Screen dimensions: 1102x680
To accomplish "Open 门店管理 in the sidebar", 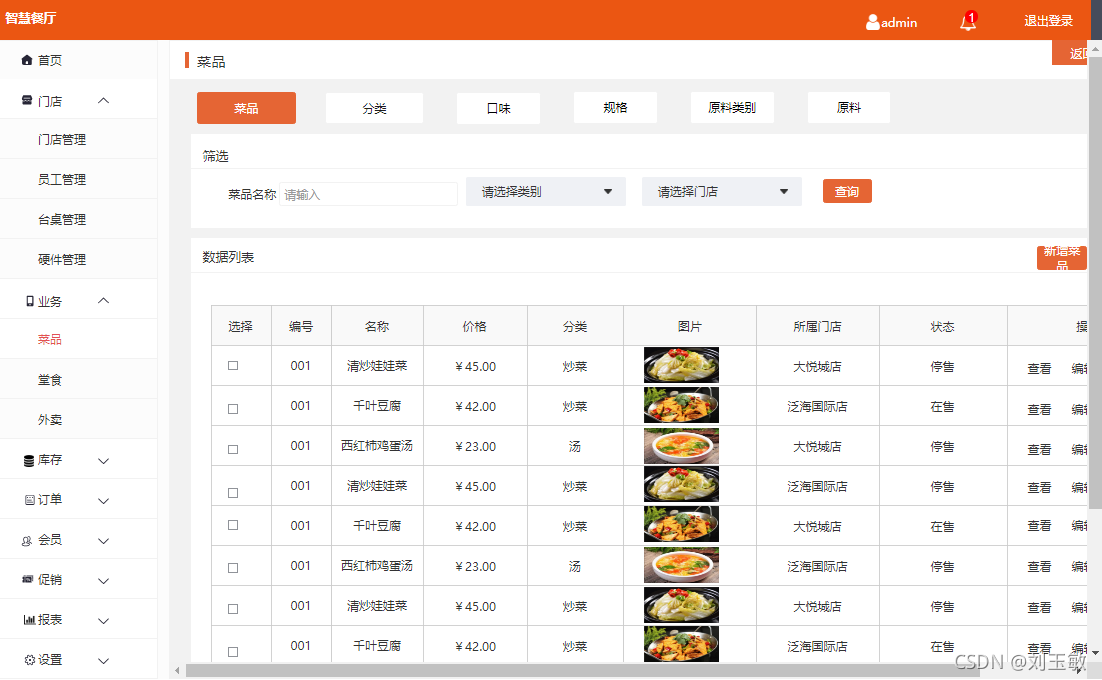I will [x=62, y=140].
